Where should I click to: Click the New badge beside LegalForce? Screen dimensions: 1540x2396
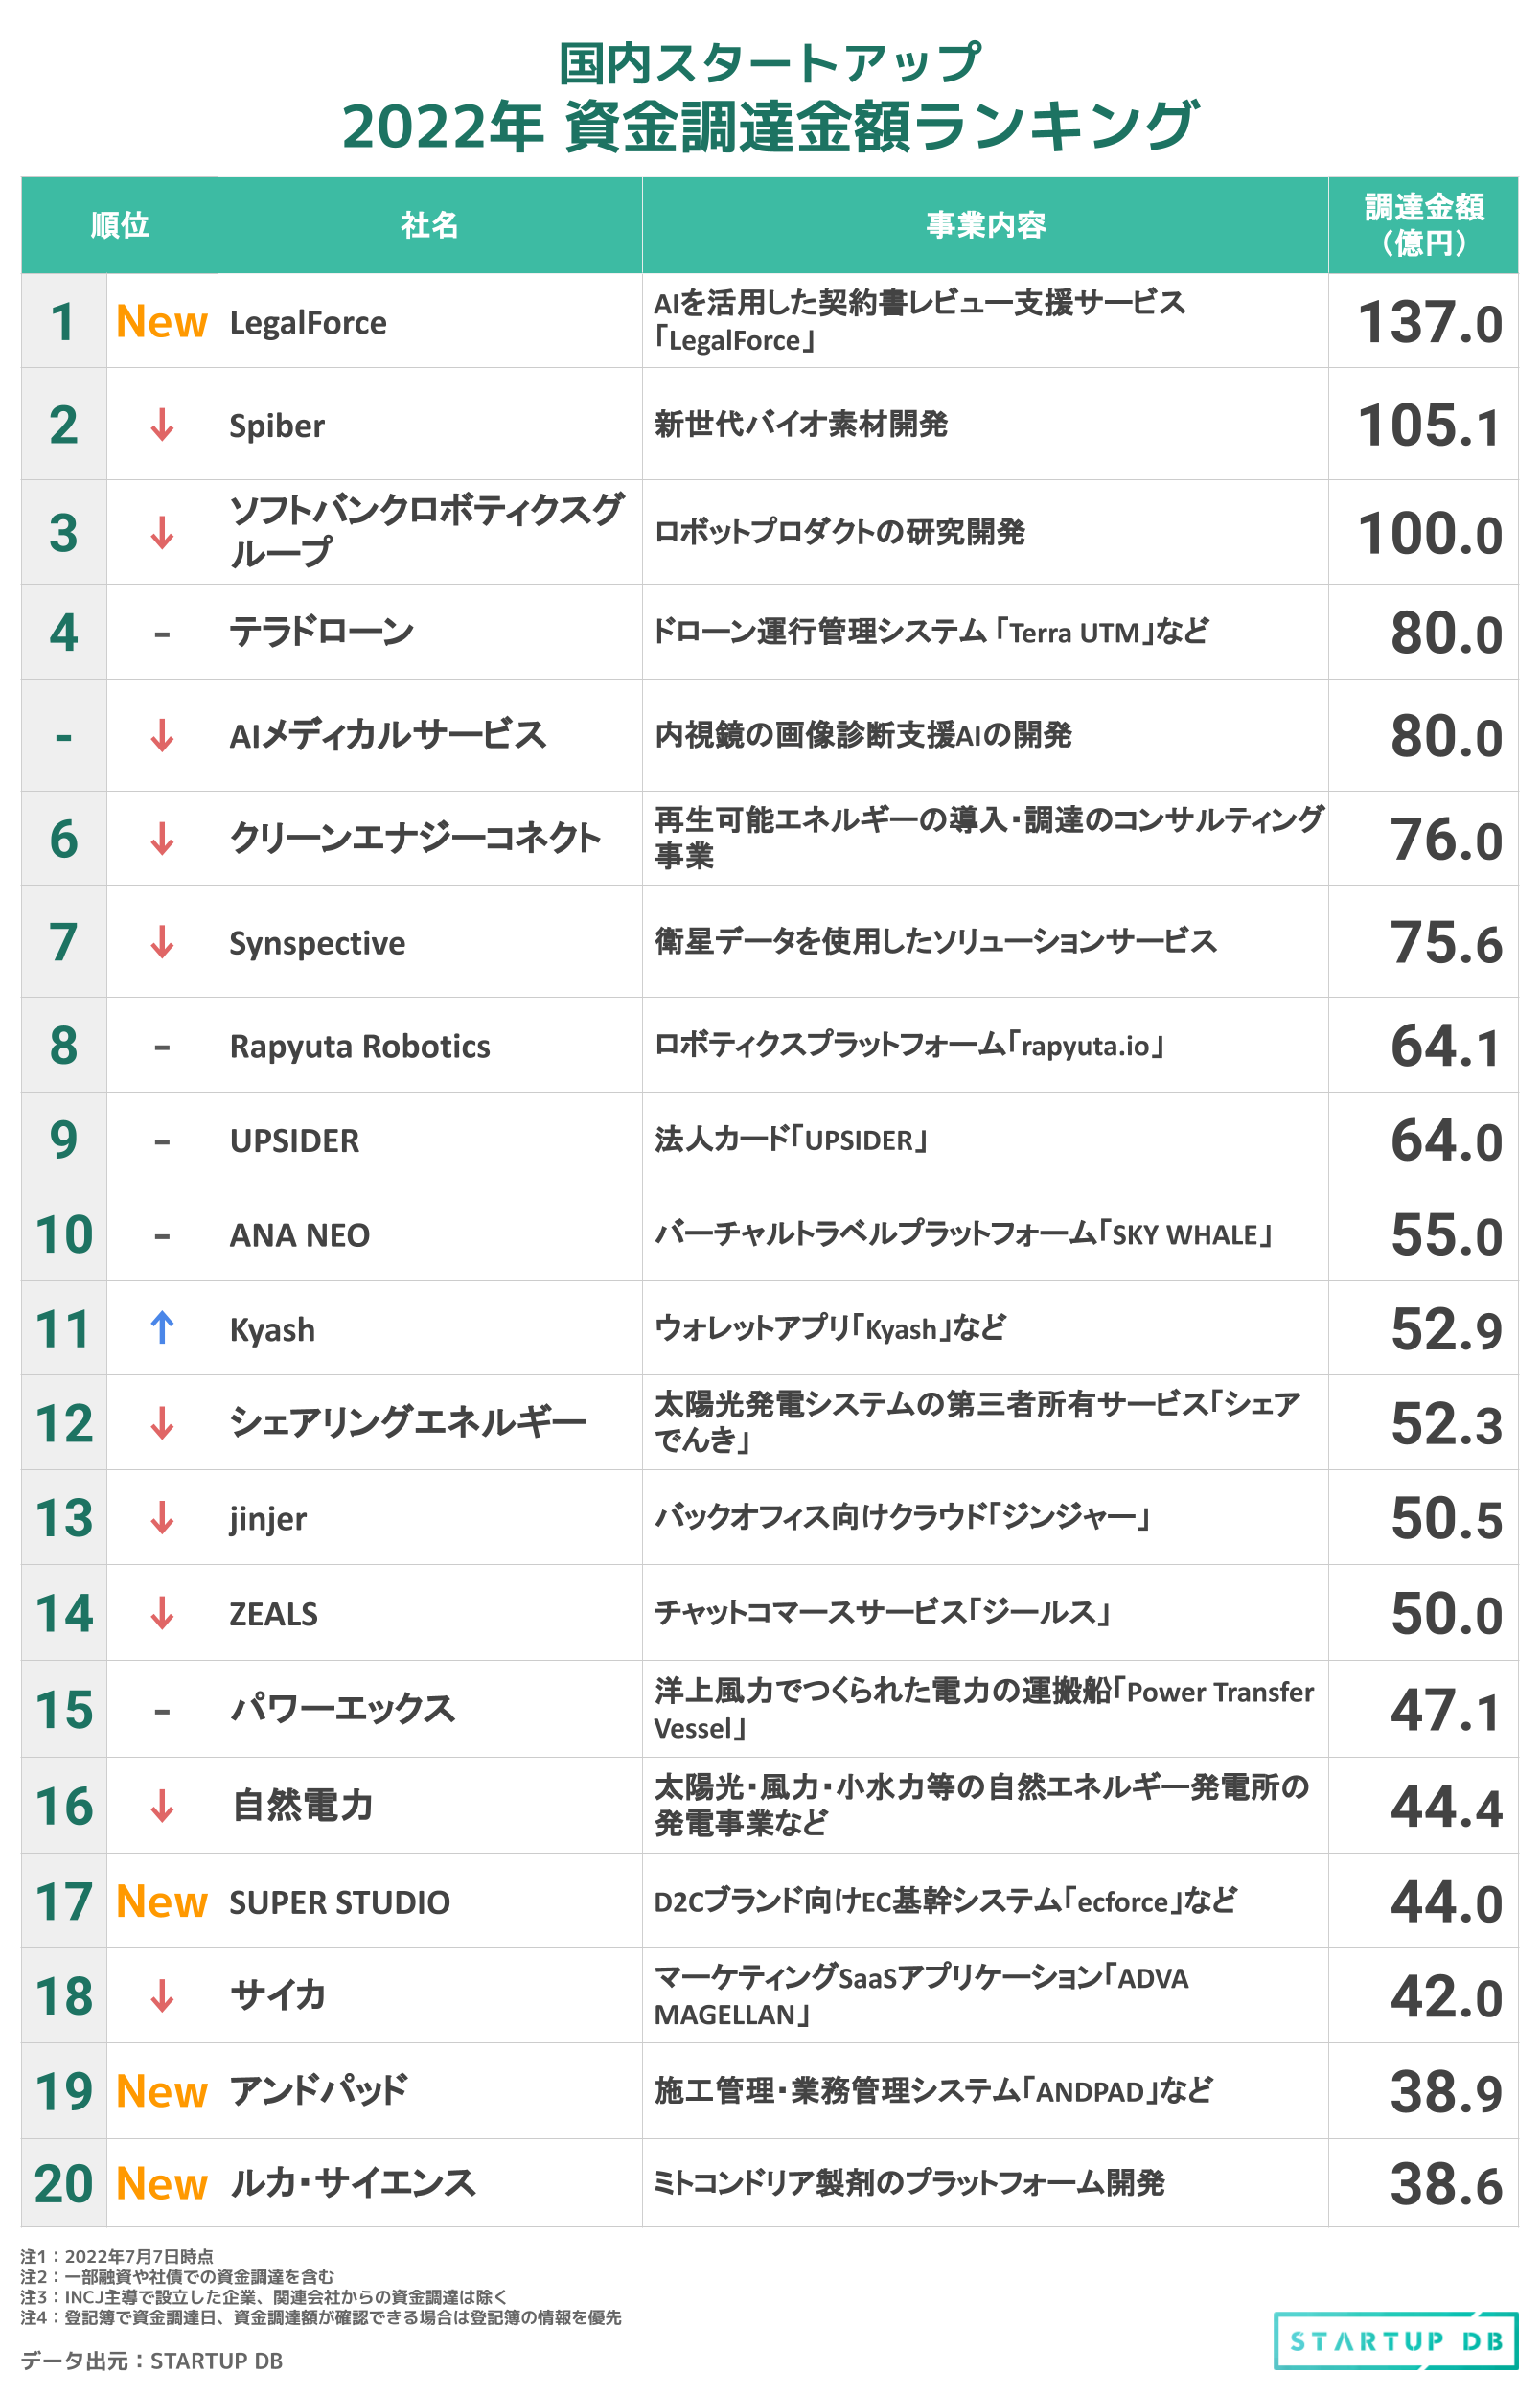[x=162, y=322]
